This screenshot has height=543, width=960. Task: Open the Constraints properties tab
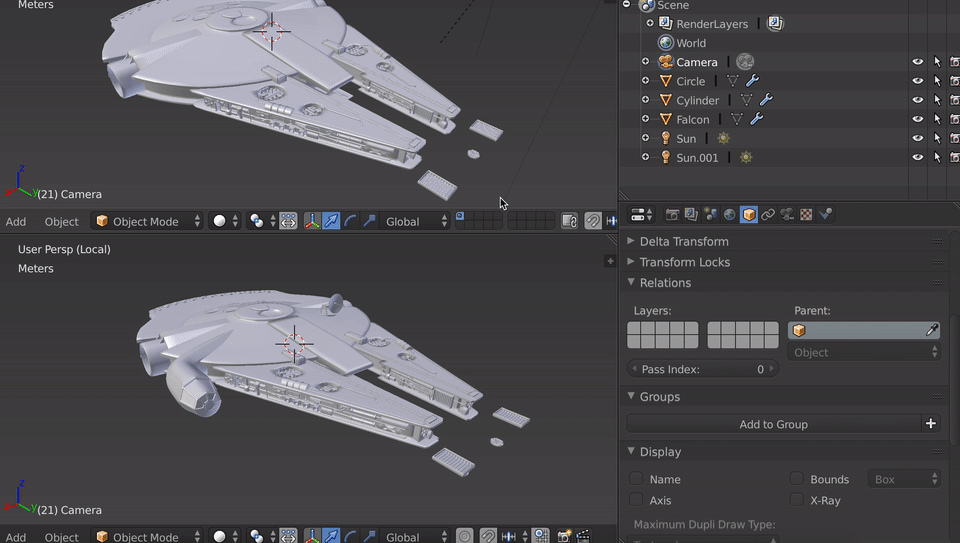tap(768, 214)
